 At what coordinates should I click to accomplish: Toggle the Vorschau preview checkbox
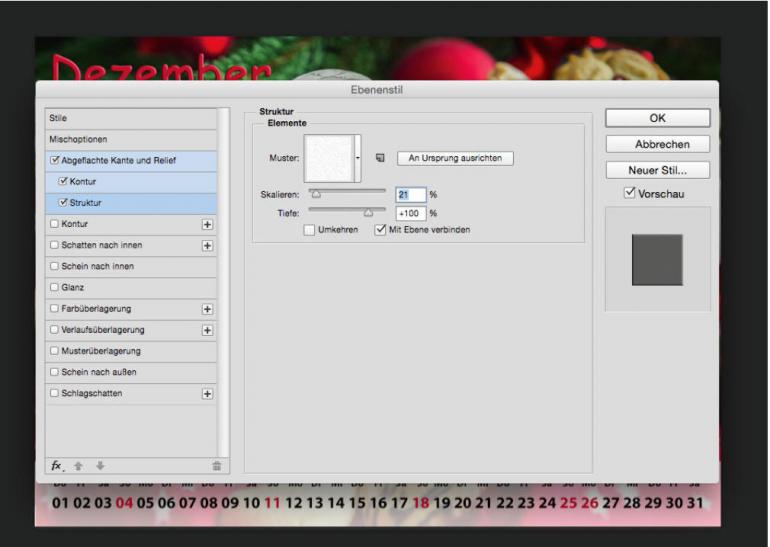[x=630, y=193]
